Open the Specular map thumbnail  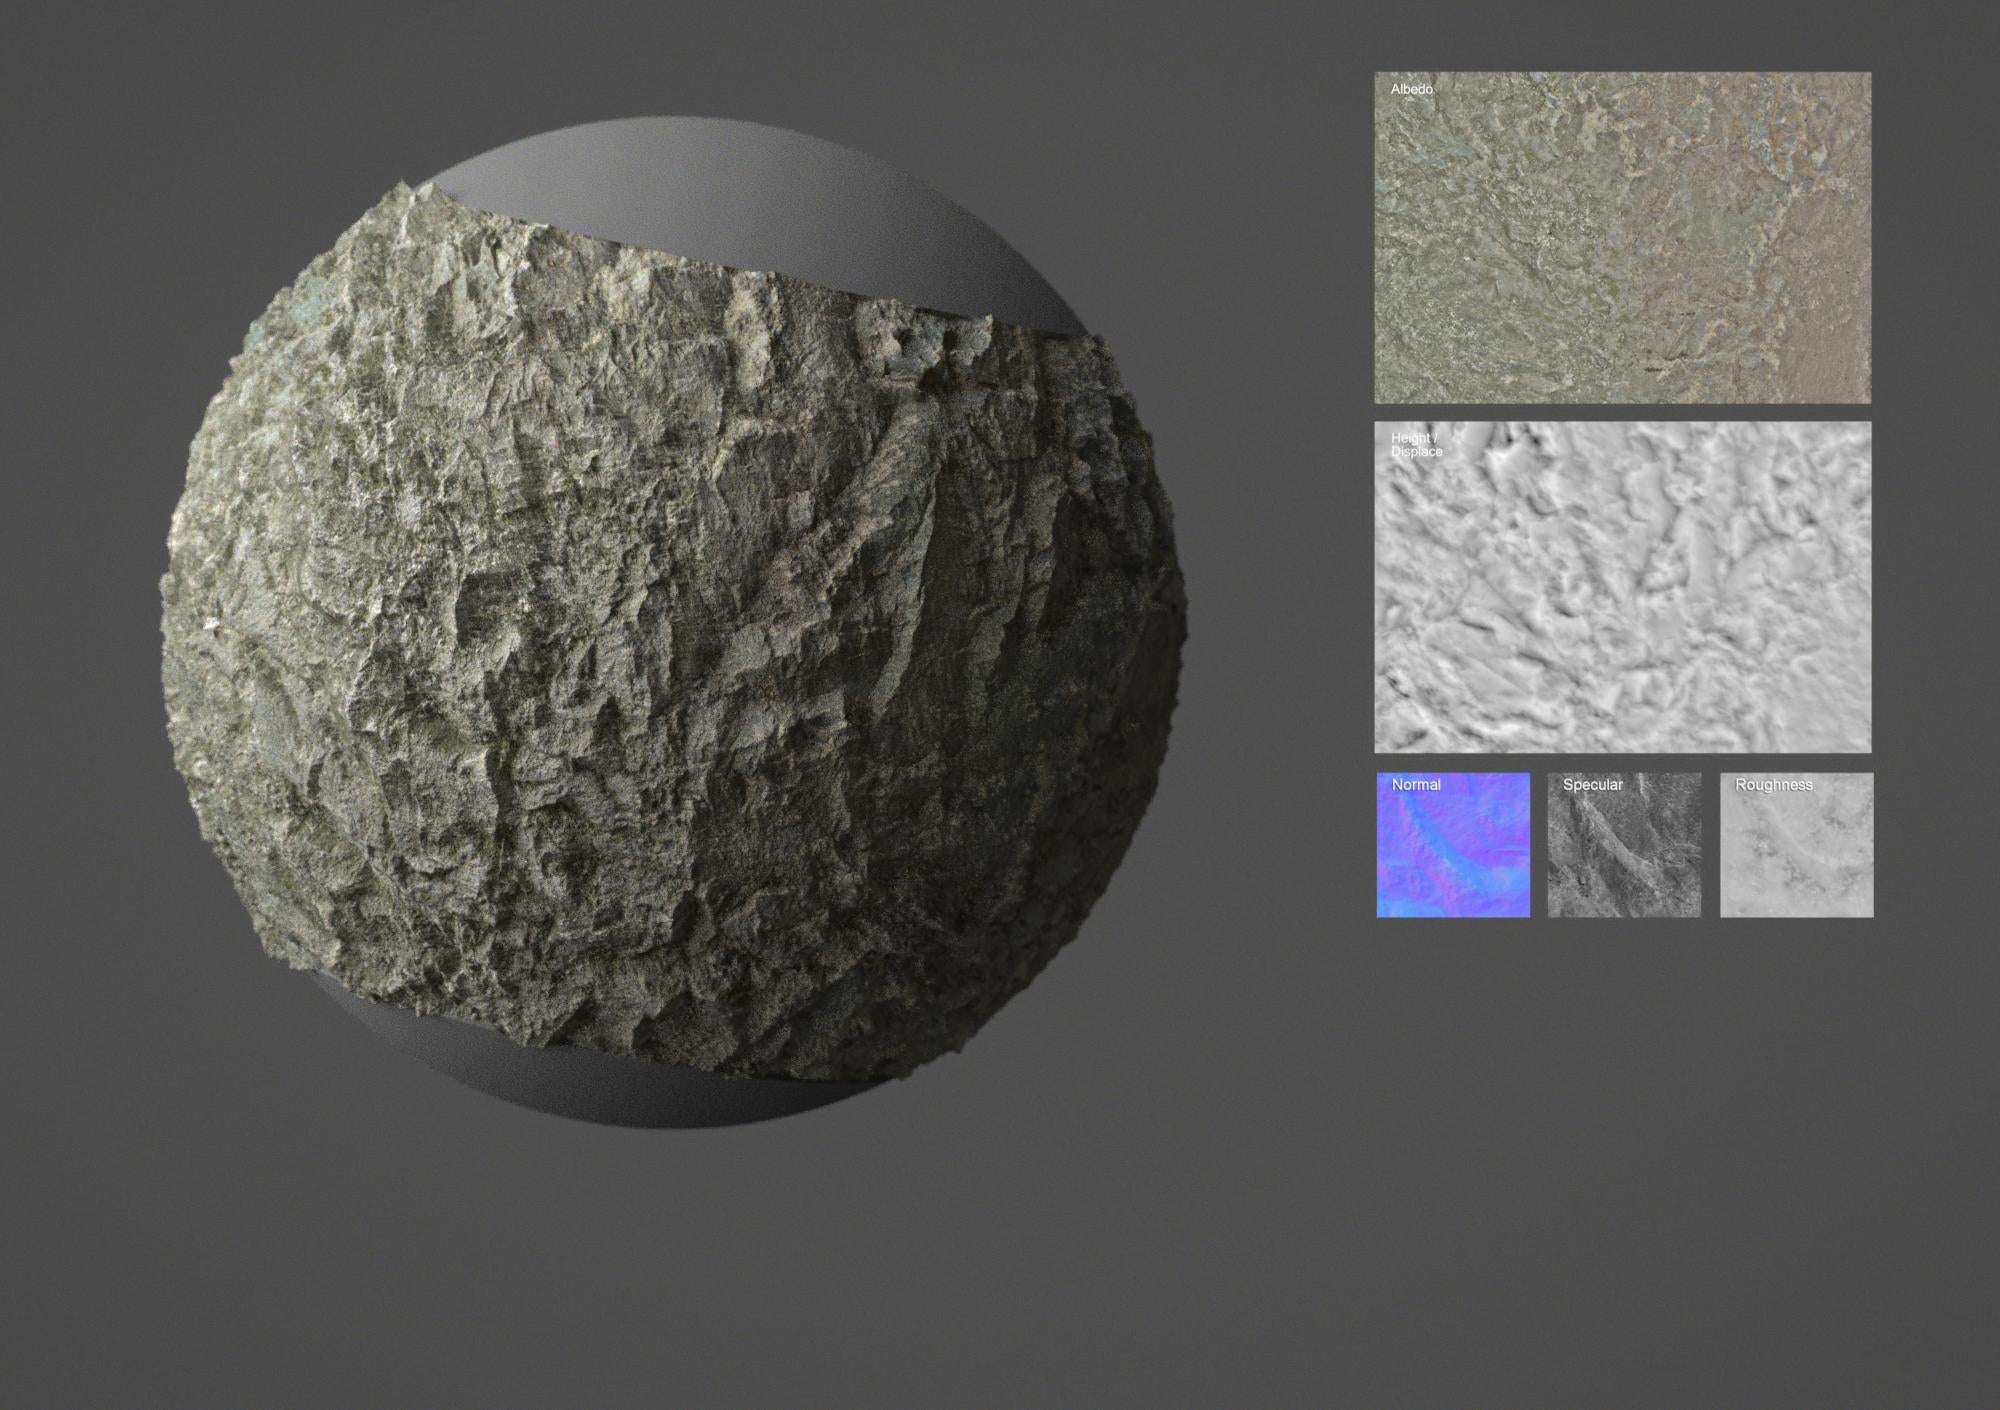[1624, 845]
